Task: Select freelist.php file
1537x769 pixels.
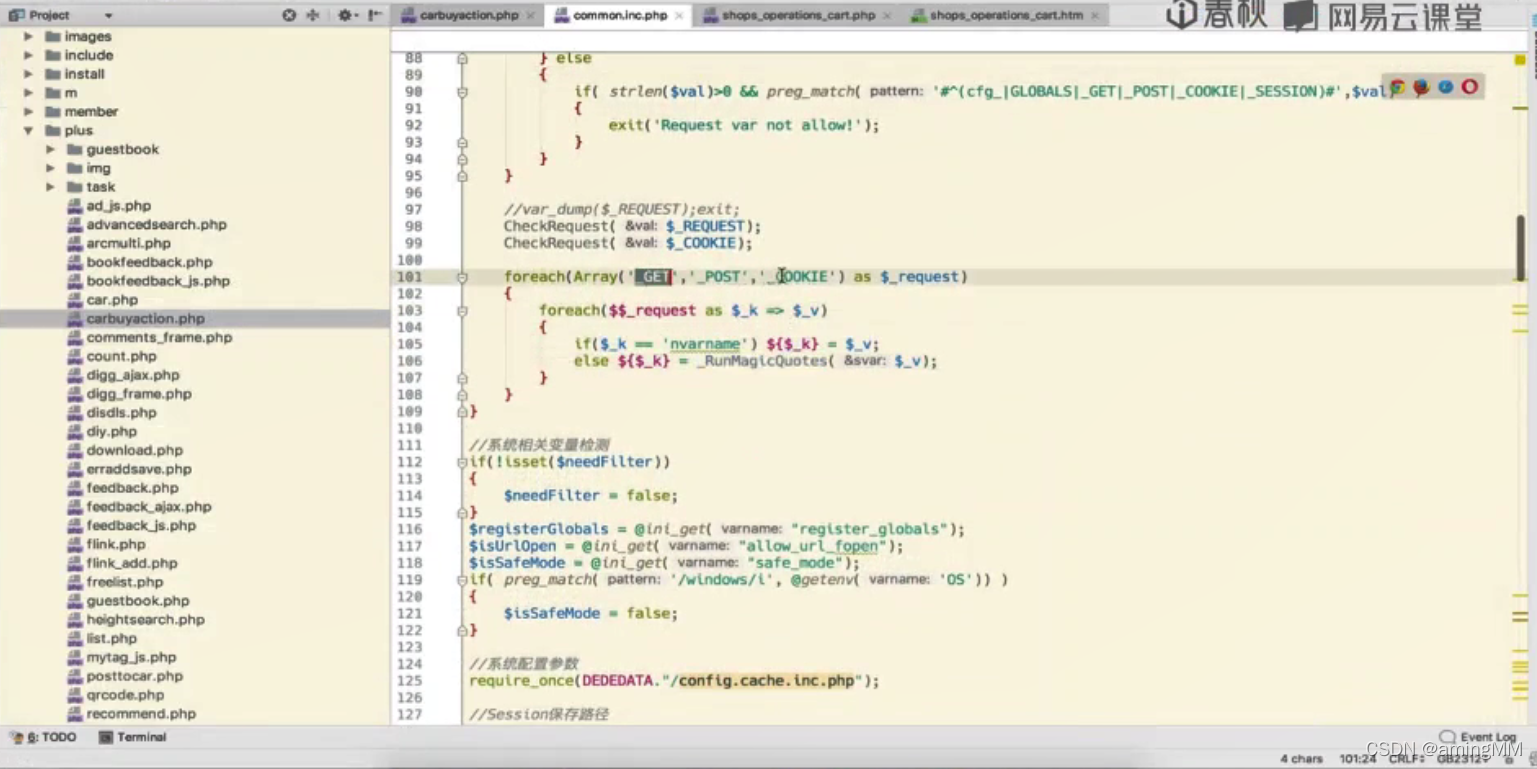Action: tap(124, 582)
